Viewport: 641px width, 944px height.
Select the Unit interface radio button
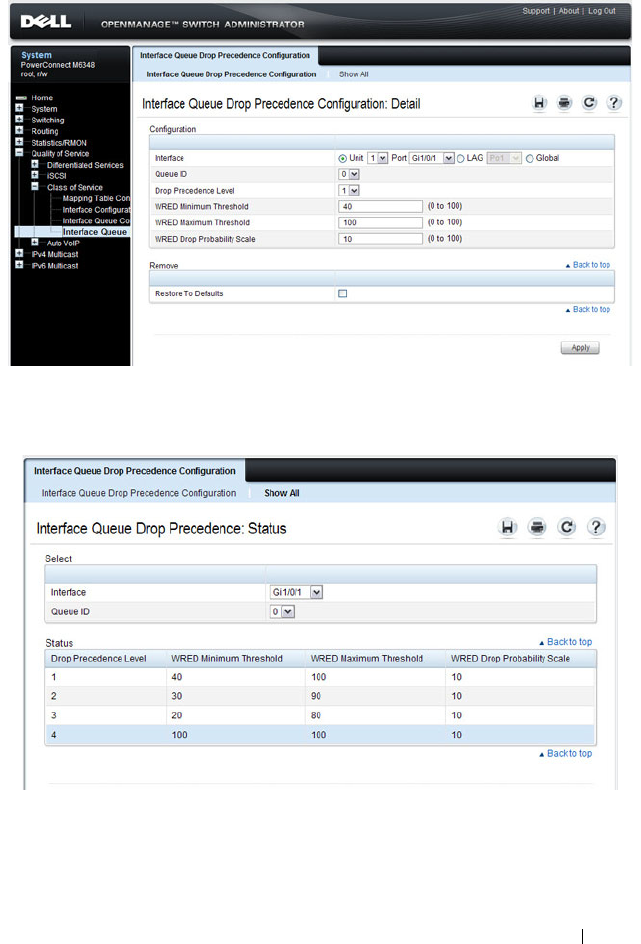(x=342, y=158)
